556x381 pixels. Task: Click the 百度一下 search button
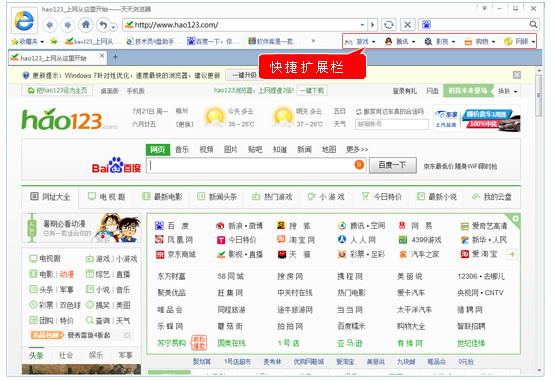[x=392, y=165]
